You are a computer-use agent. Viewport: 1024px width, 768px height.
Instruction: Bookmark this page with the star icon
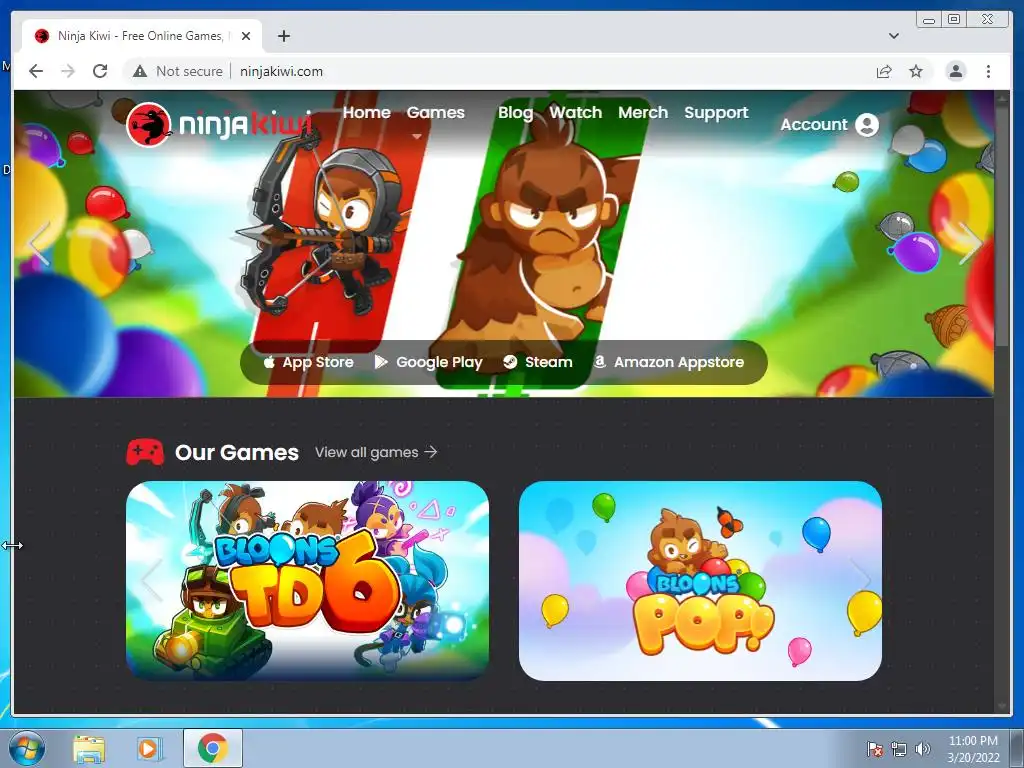(x=916, y=71)
